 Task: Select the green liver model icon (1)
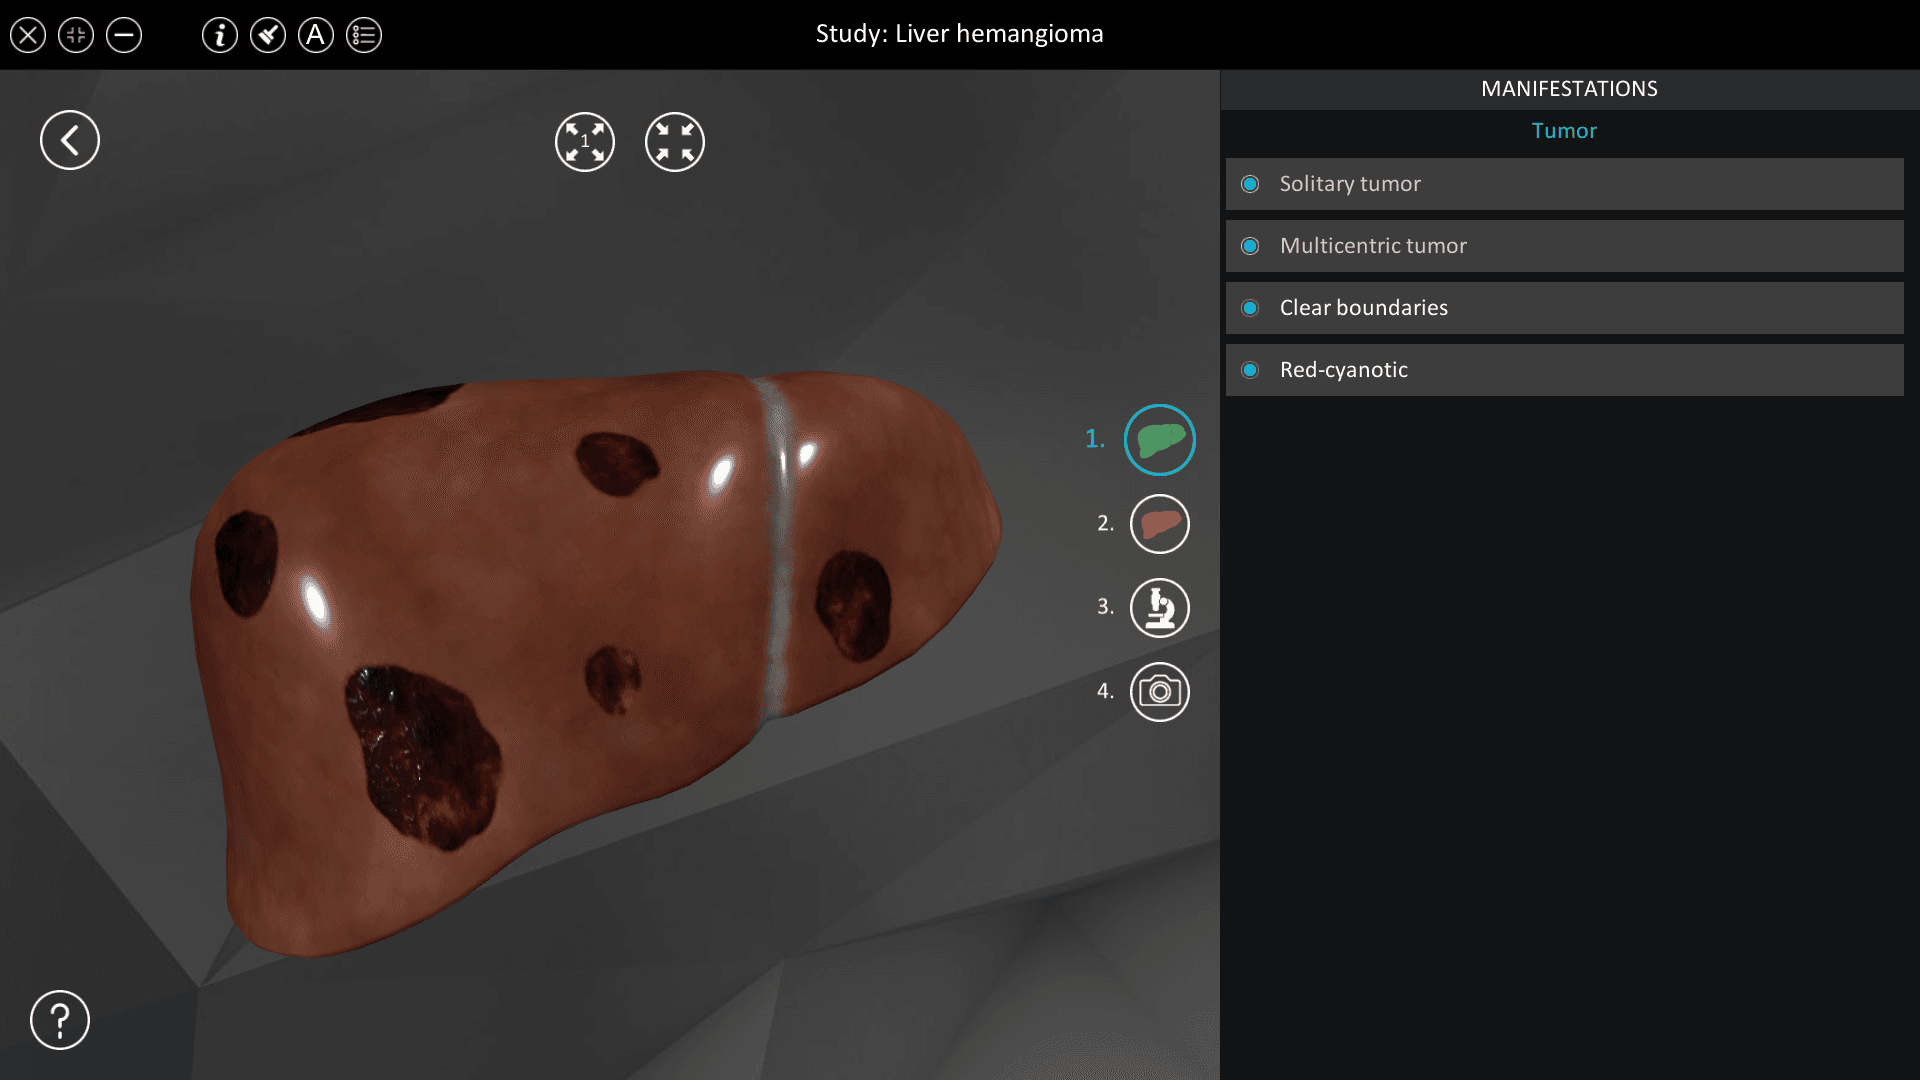click(x=1160, y=440)
